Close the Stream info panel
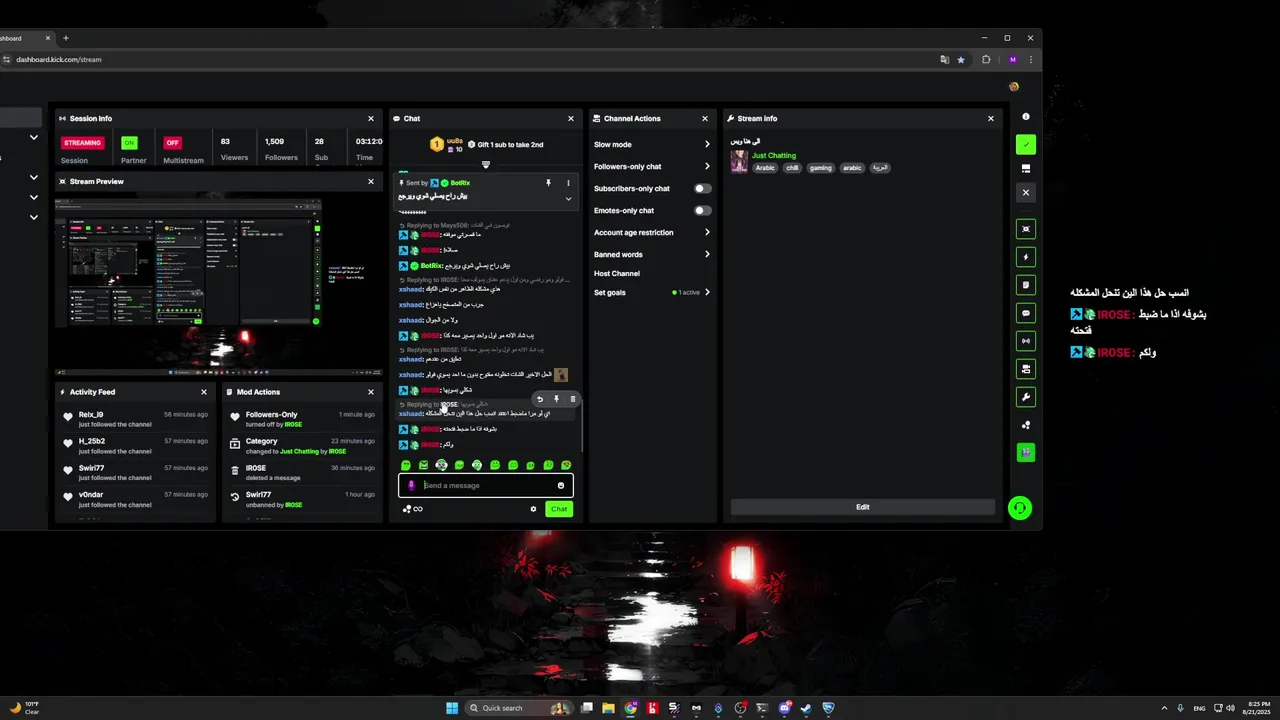Screen dimensions: 1280x720 coord(991,118)
